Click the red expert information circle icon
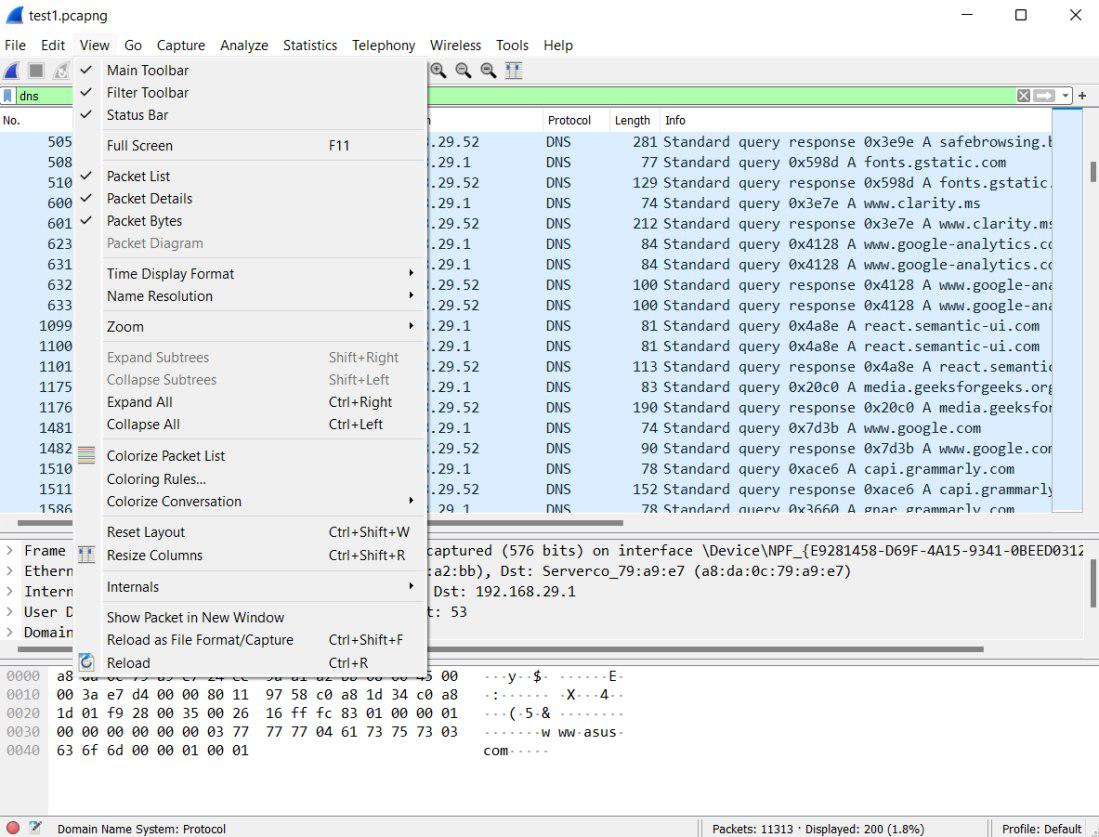This screenshot has width=1099, height=837. [x=13, y=828]
